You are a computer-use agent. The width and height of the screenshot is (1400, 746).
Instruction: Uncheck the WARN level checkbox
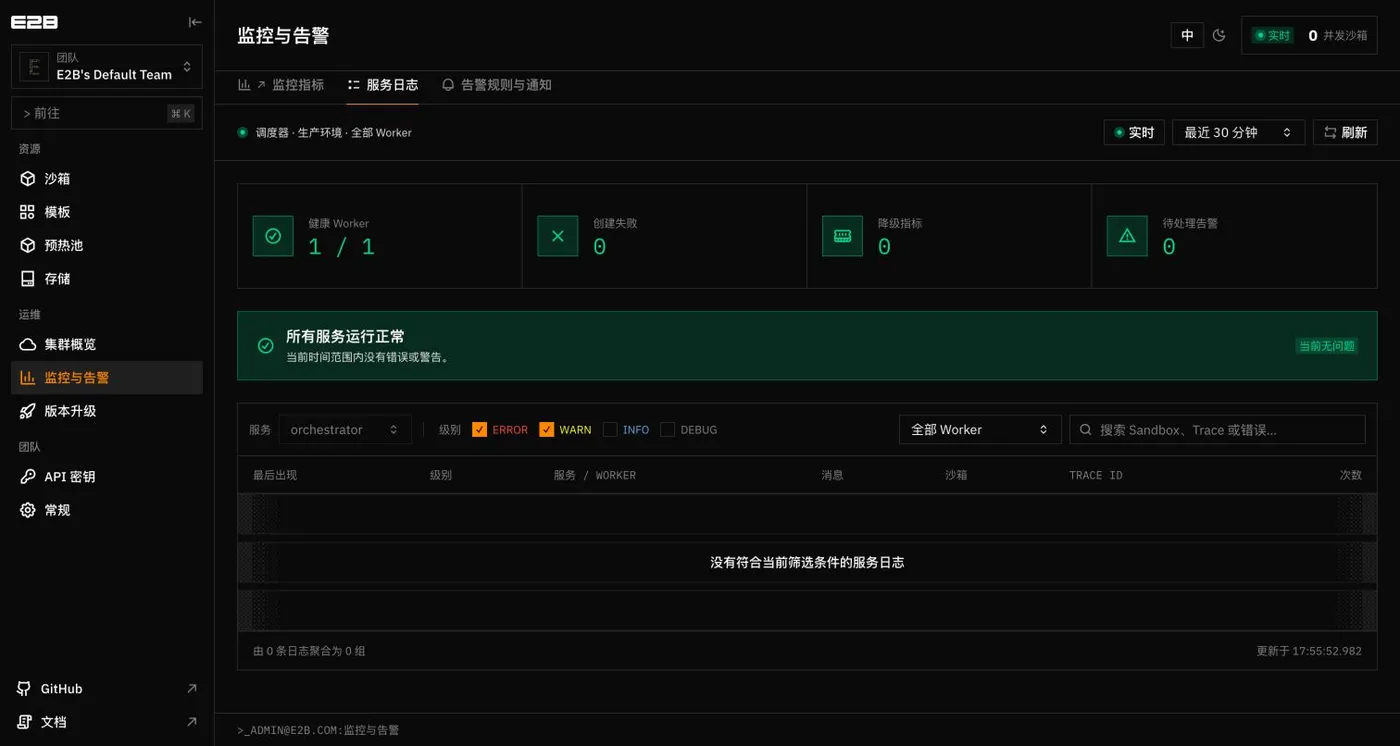click(x=546, y=430)
